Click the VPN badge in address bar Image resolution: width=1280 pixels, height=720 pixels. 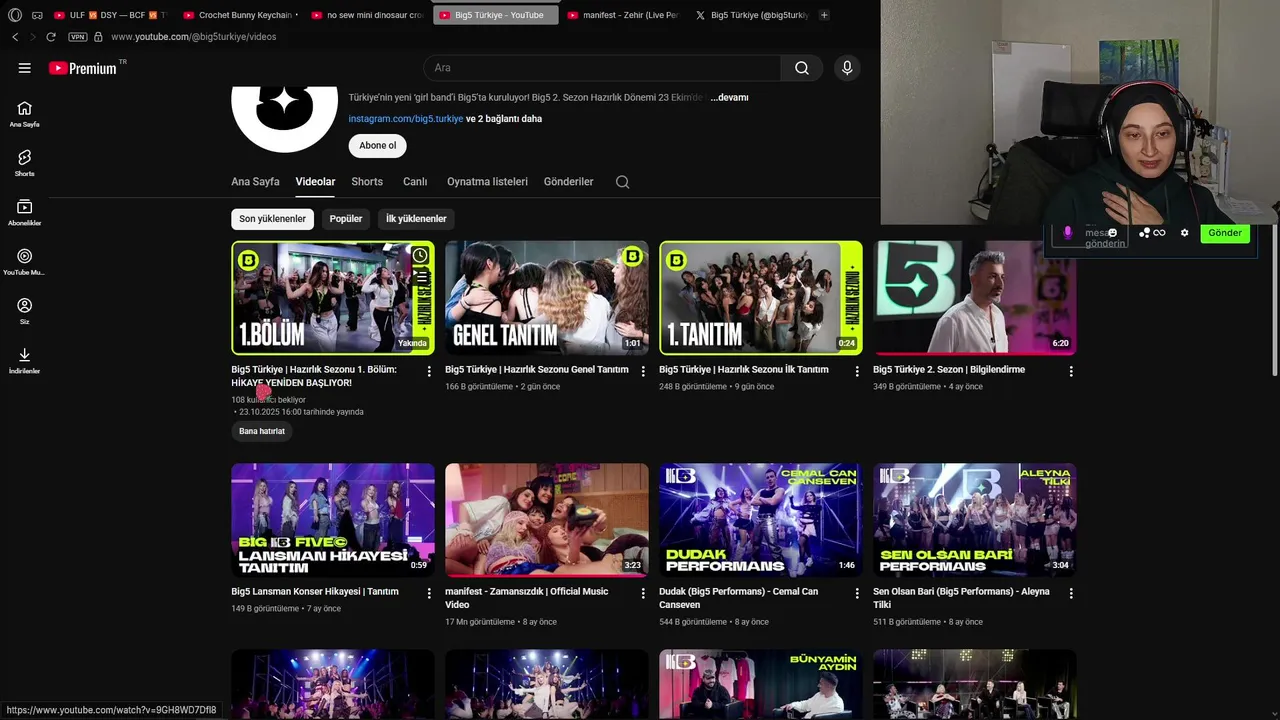pos(78,37)
